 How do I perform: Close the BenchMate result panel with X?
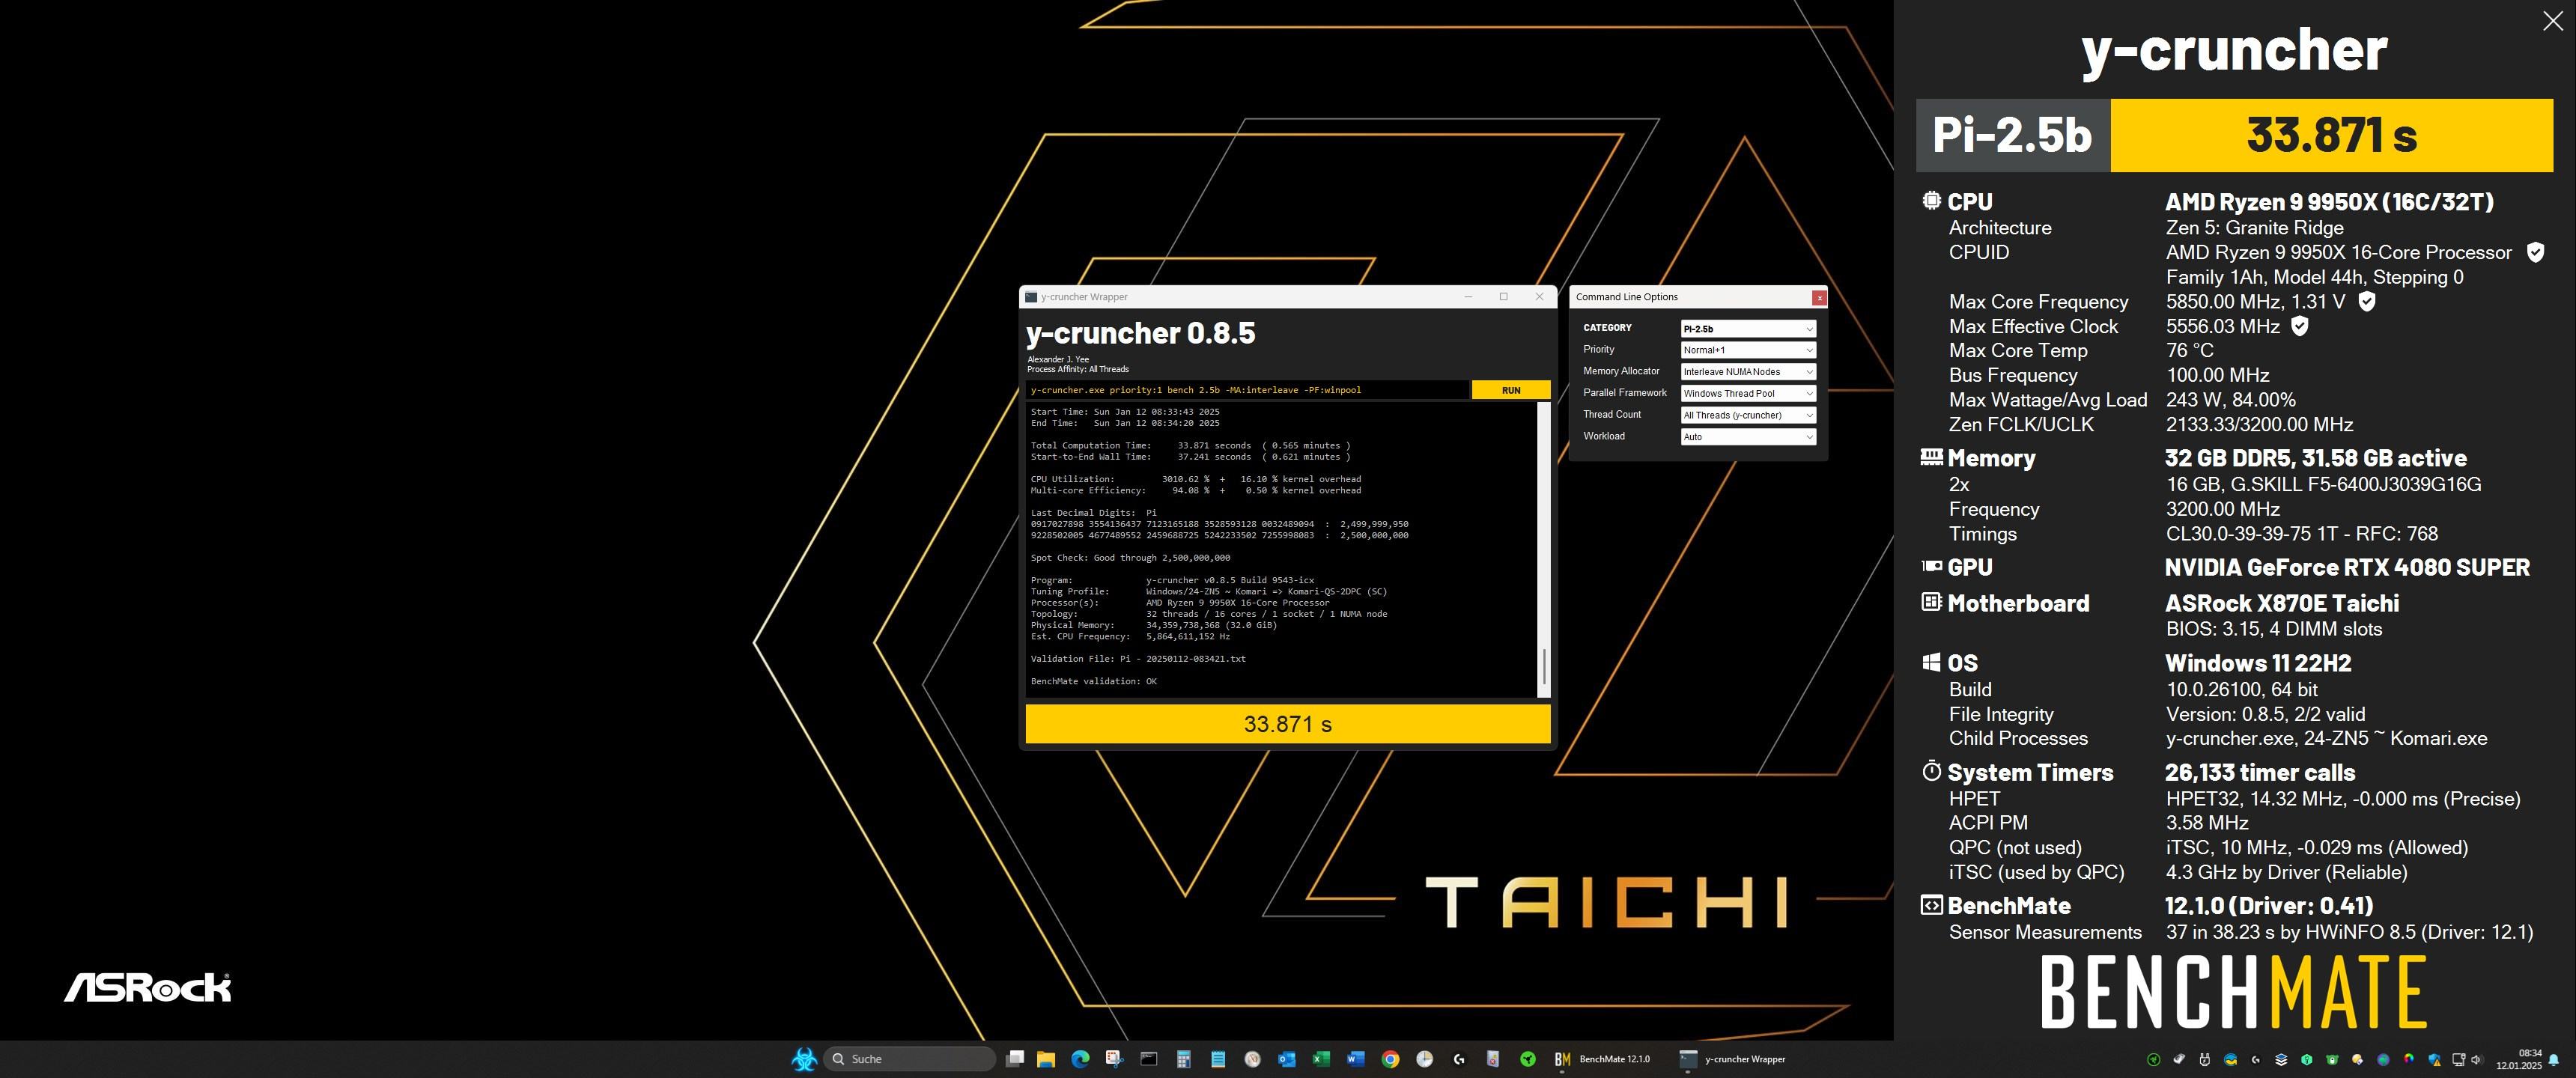pyautogui.click(x=2552, y=21)
